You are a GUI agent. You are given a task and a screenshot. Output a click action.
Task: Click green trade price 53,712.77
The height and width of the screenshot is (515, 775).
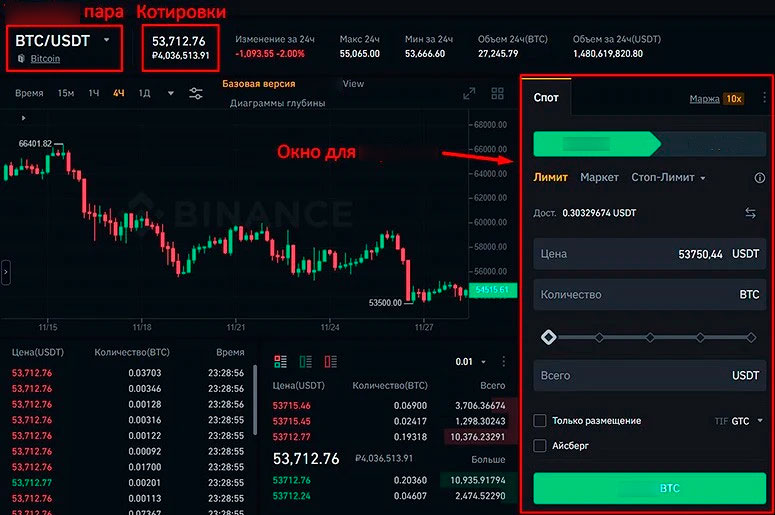pos(32,482)
